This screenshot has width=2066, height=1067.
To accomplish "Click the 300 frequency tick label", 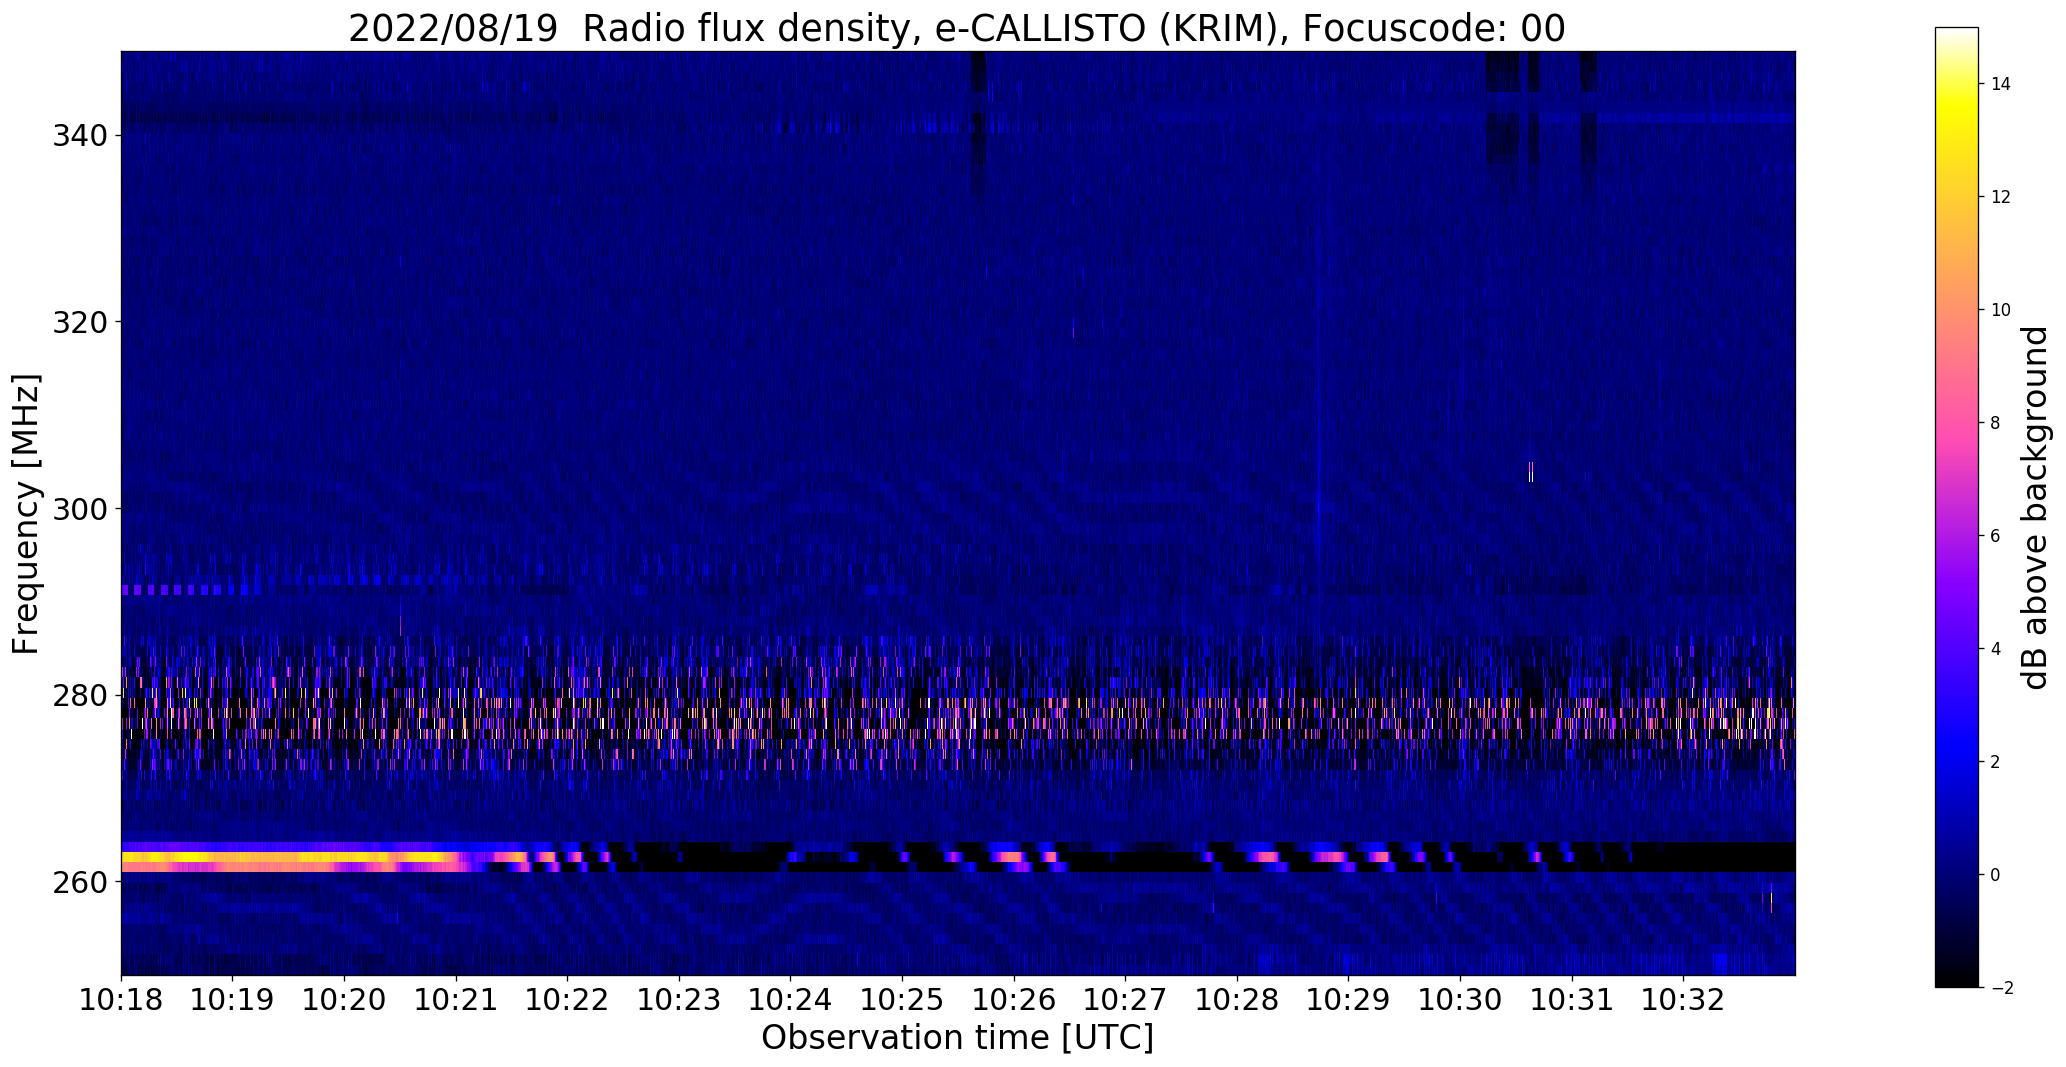I will pyautogui.click(x=78, y=509).
